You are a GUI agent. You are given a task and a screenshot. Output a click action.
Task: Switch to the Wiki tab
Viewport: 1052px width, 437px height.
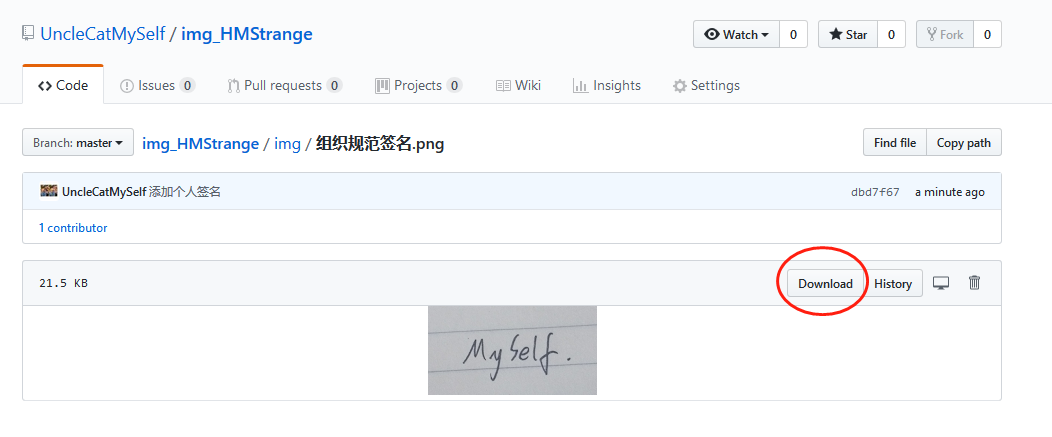pos(518,85)
